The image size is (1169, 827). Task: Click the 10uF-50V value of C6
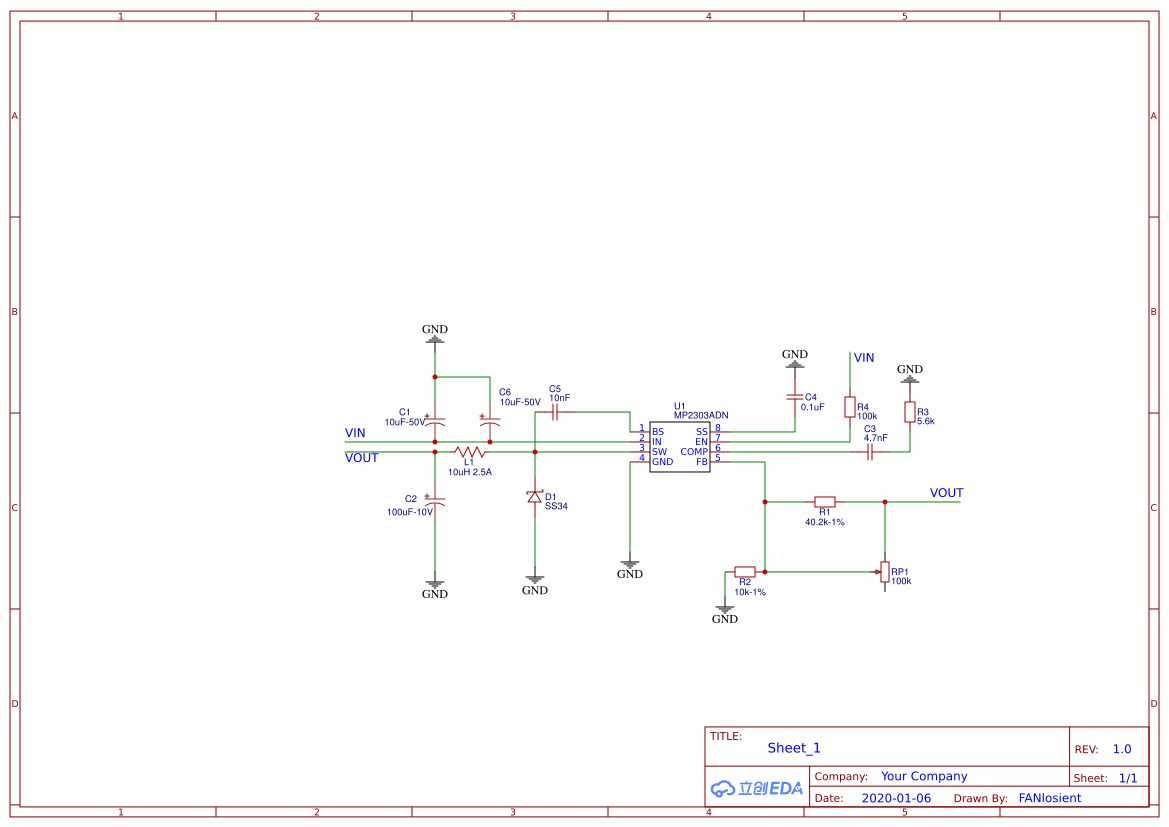pyautogui.click(x=520, y=403)
